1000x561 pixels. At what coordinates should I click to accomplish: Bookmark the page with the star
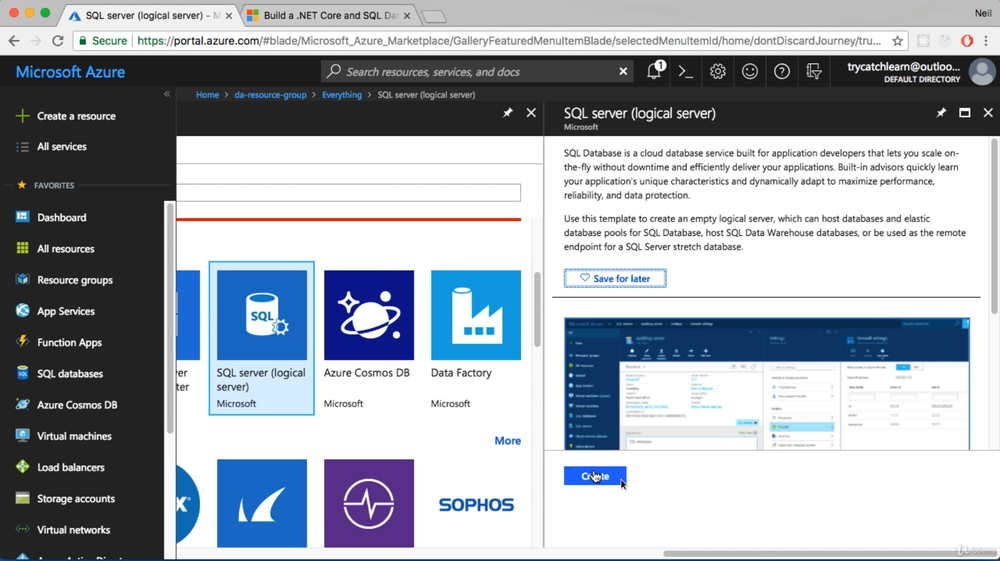pos(897,41)
